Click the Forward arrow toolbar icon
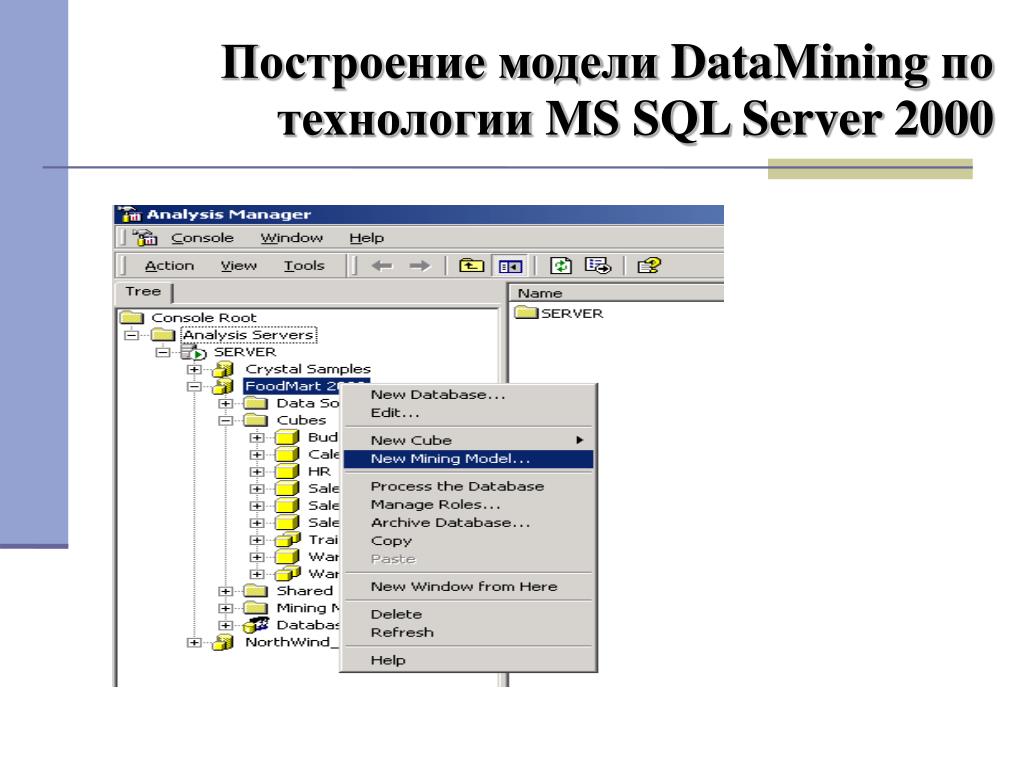Viewport: 1024px width, 768px height. point(420,266)
